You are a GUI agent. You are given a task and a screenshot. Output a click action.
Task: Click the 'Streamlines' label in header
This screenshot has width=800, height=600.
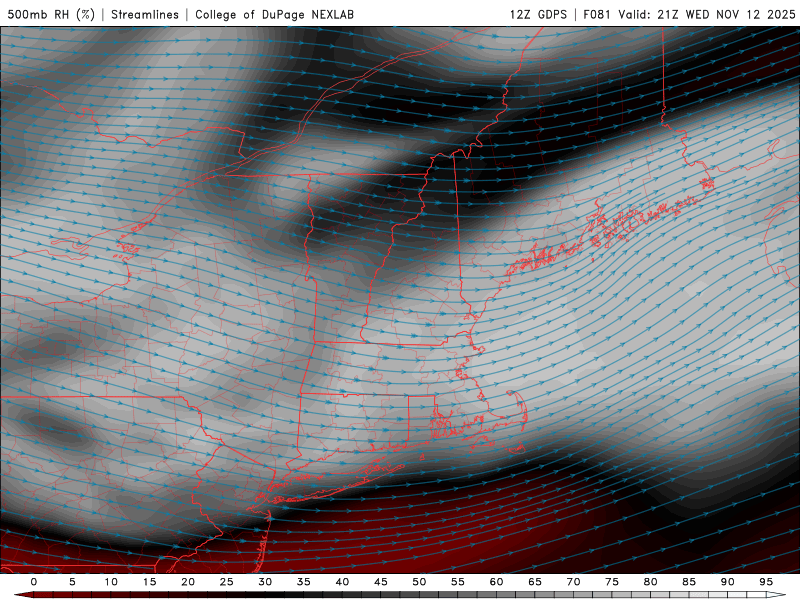pos(145,14)
